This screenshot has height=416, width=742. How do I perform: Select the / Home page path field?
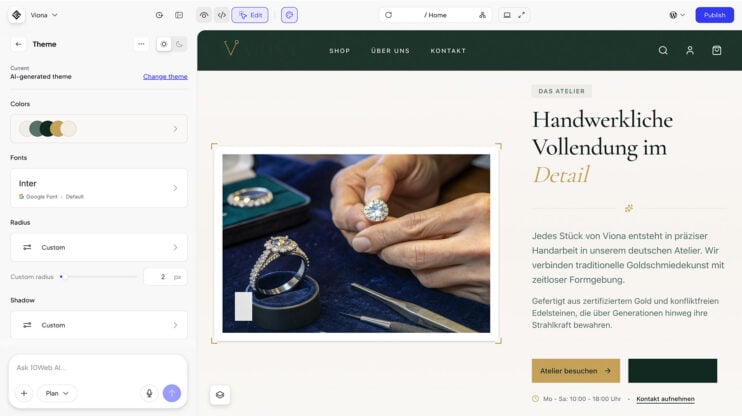[x=435, y=15]
